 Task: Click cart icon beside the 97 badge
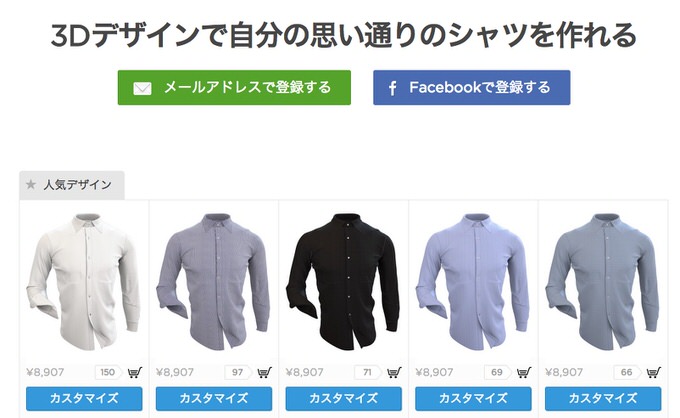coord(265,372)
